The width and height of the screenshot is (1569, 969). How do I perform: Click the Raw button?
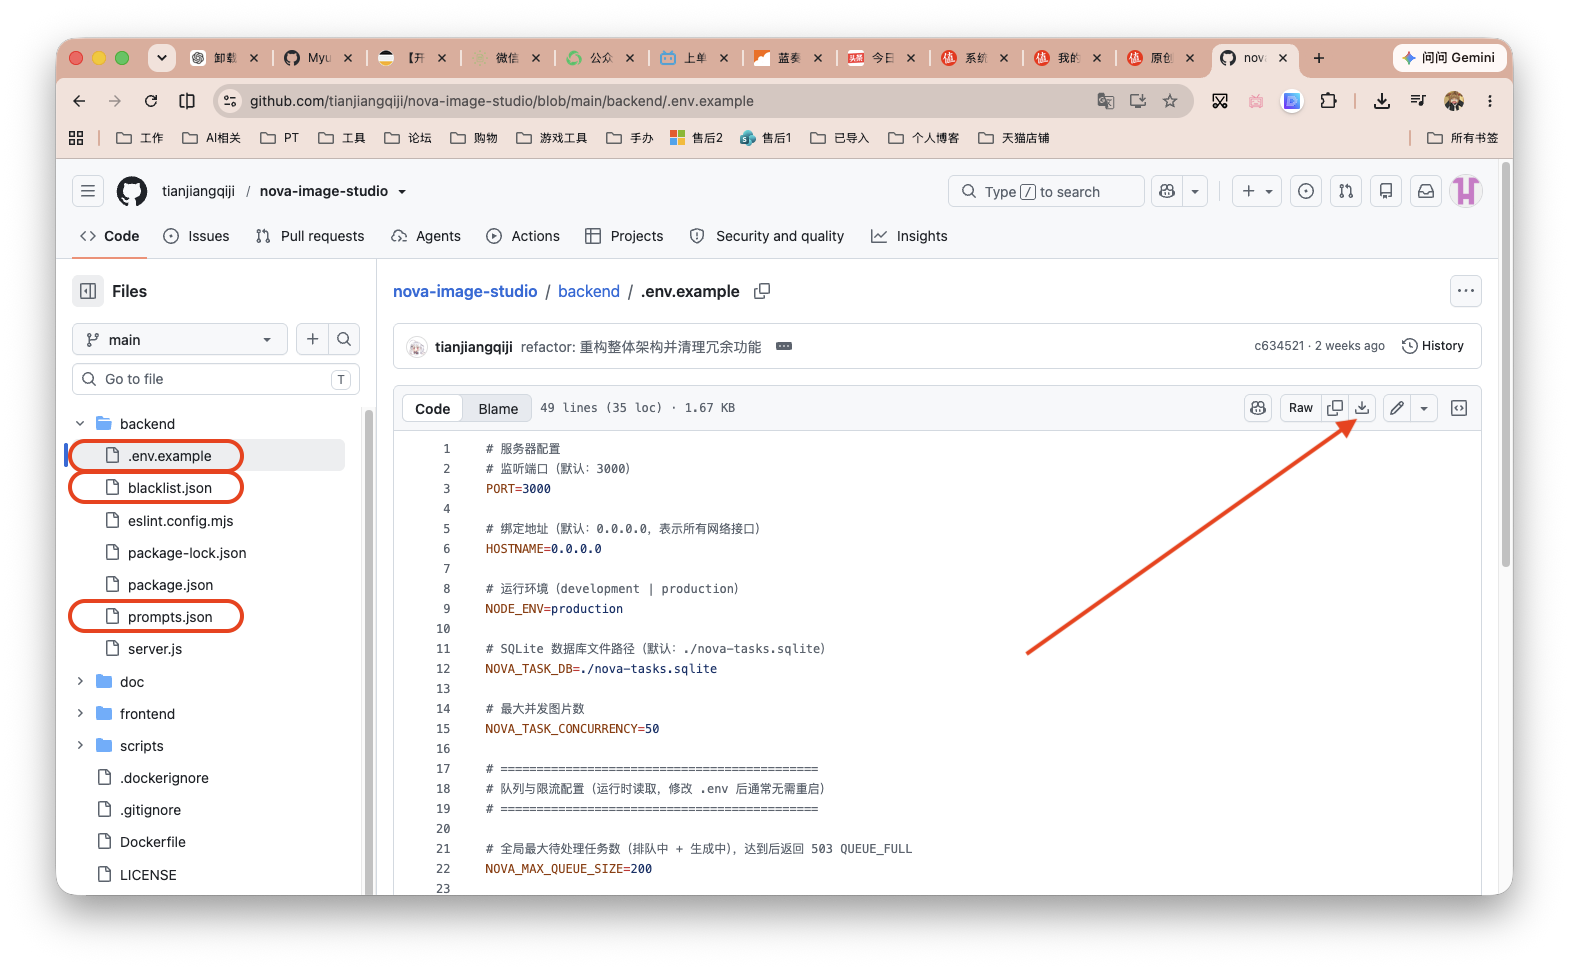point(1301,408)
